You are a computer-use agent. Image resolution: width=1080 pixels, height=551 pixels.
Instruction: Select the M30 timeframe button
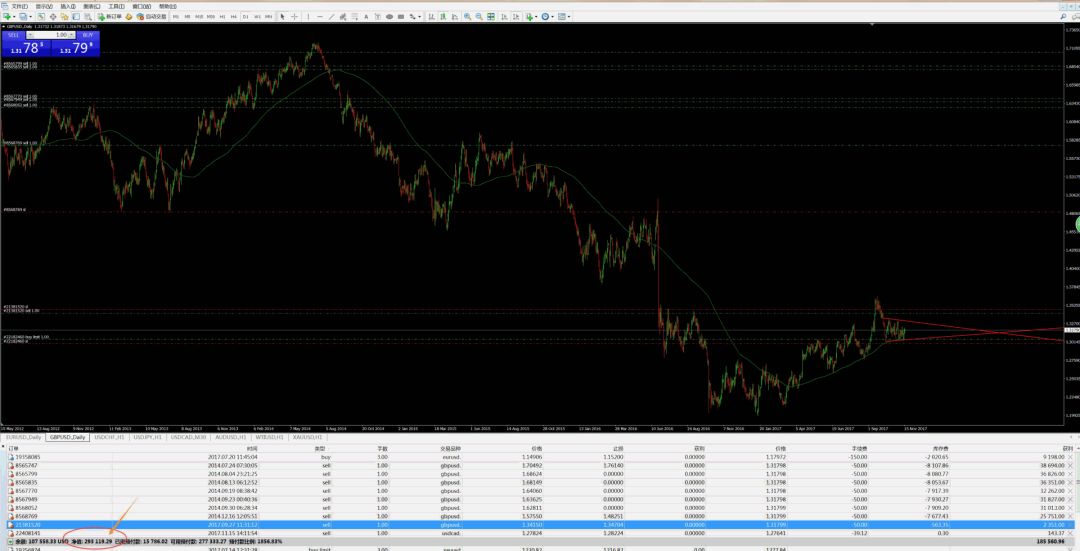click(211, 17)
